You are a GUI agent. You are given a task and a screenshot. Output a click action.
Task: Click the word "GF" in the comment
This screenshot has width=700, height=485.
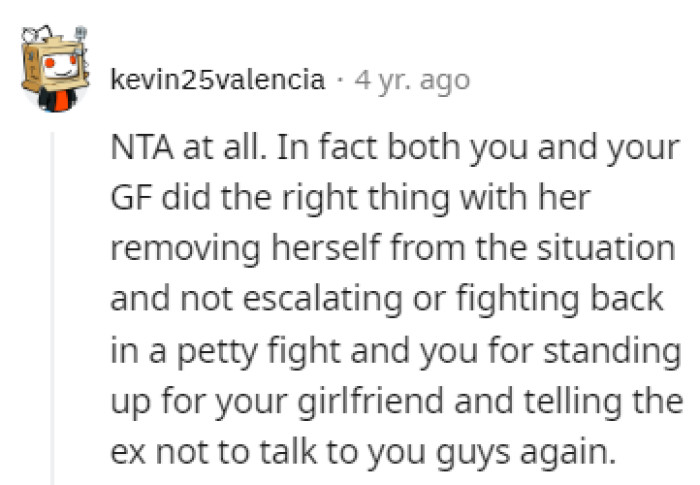pos(126,200)
